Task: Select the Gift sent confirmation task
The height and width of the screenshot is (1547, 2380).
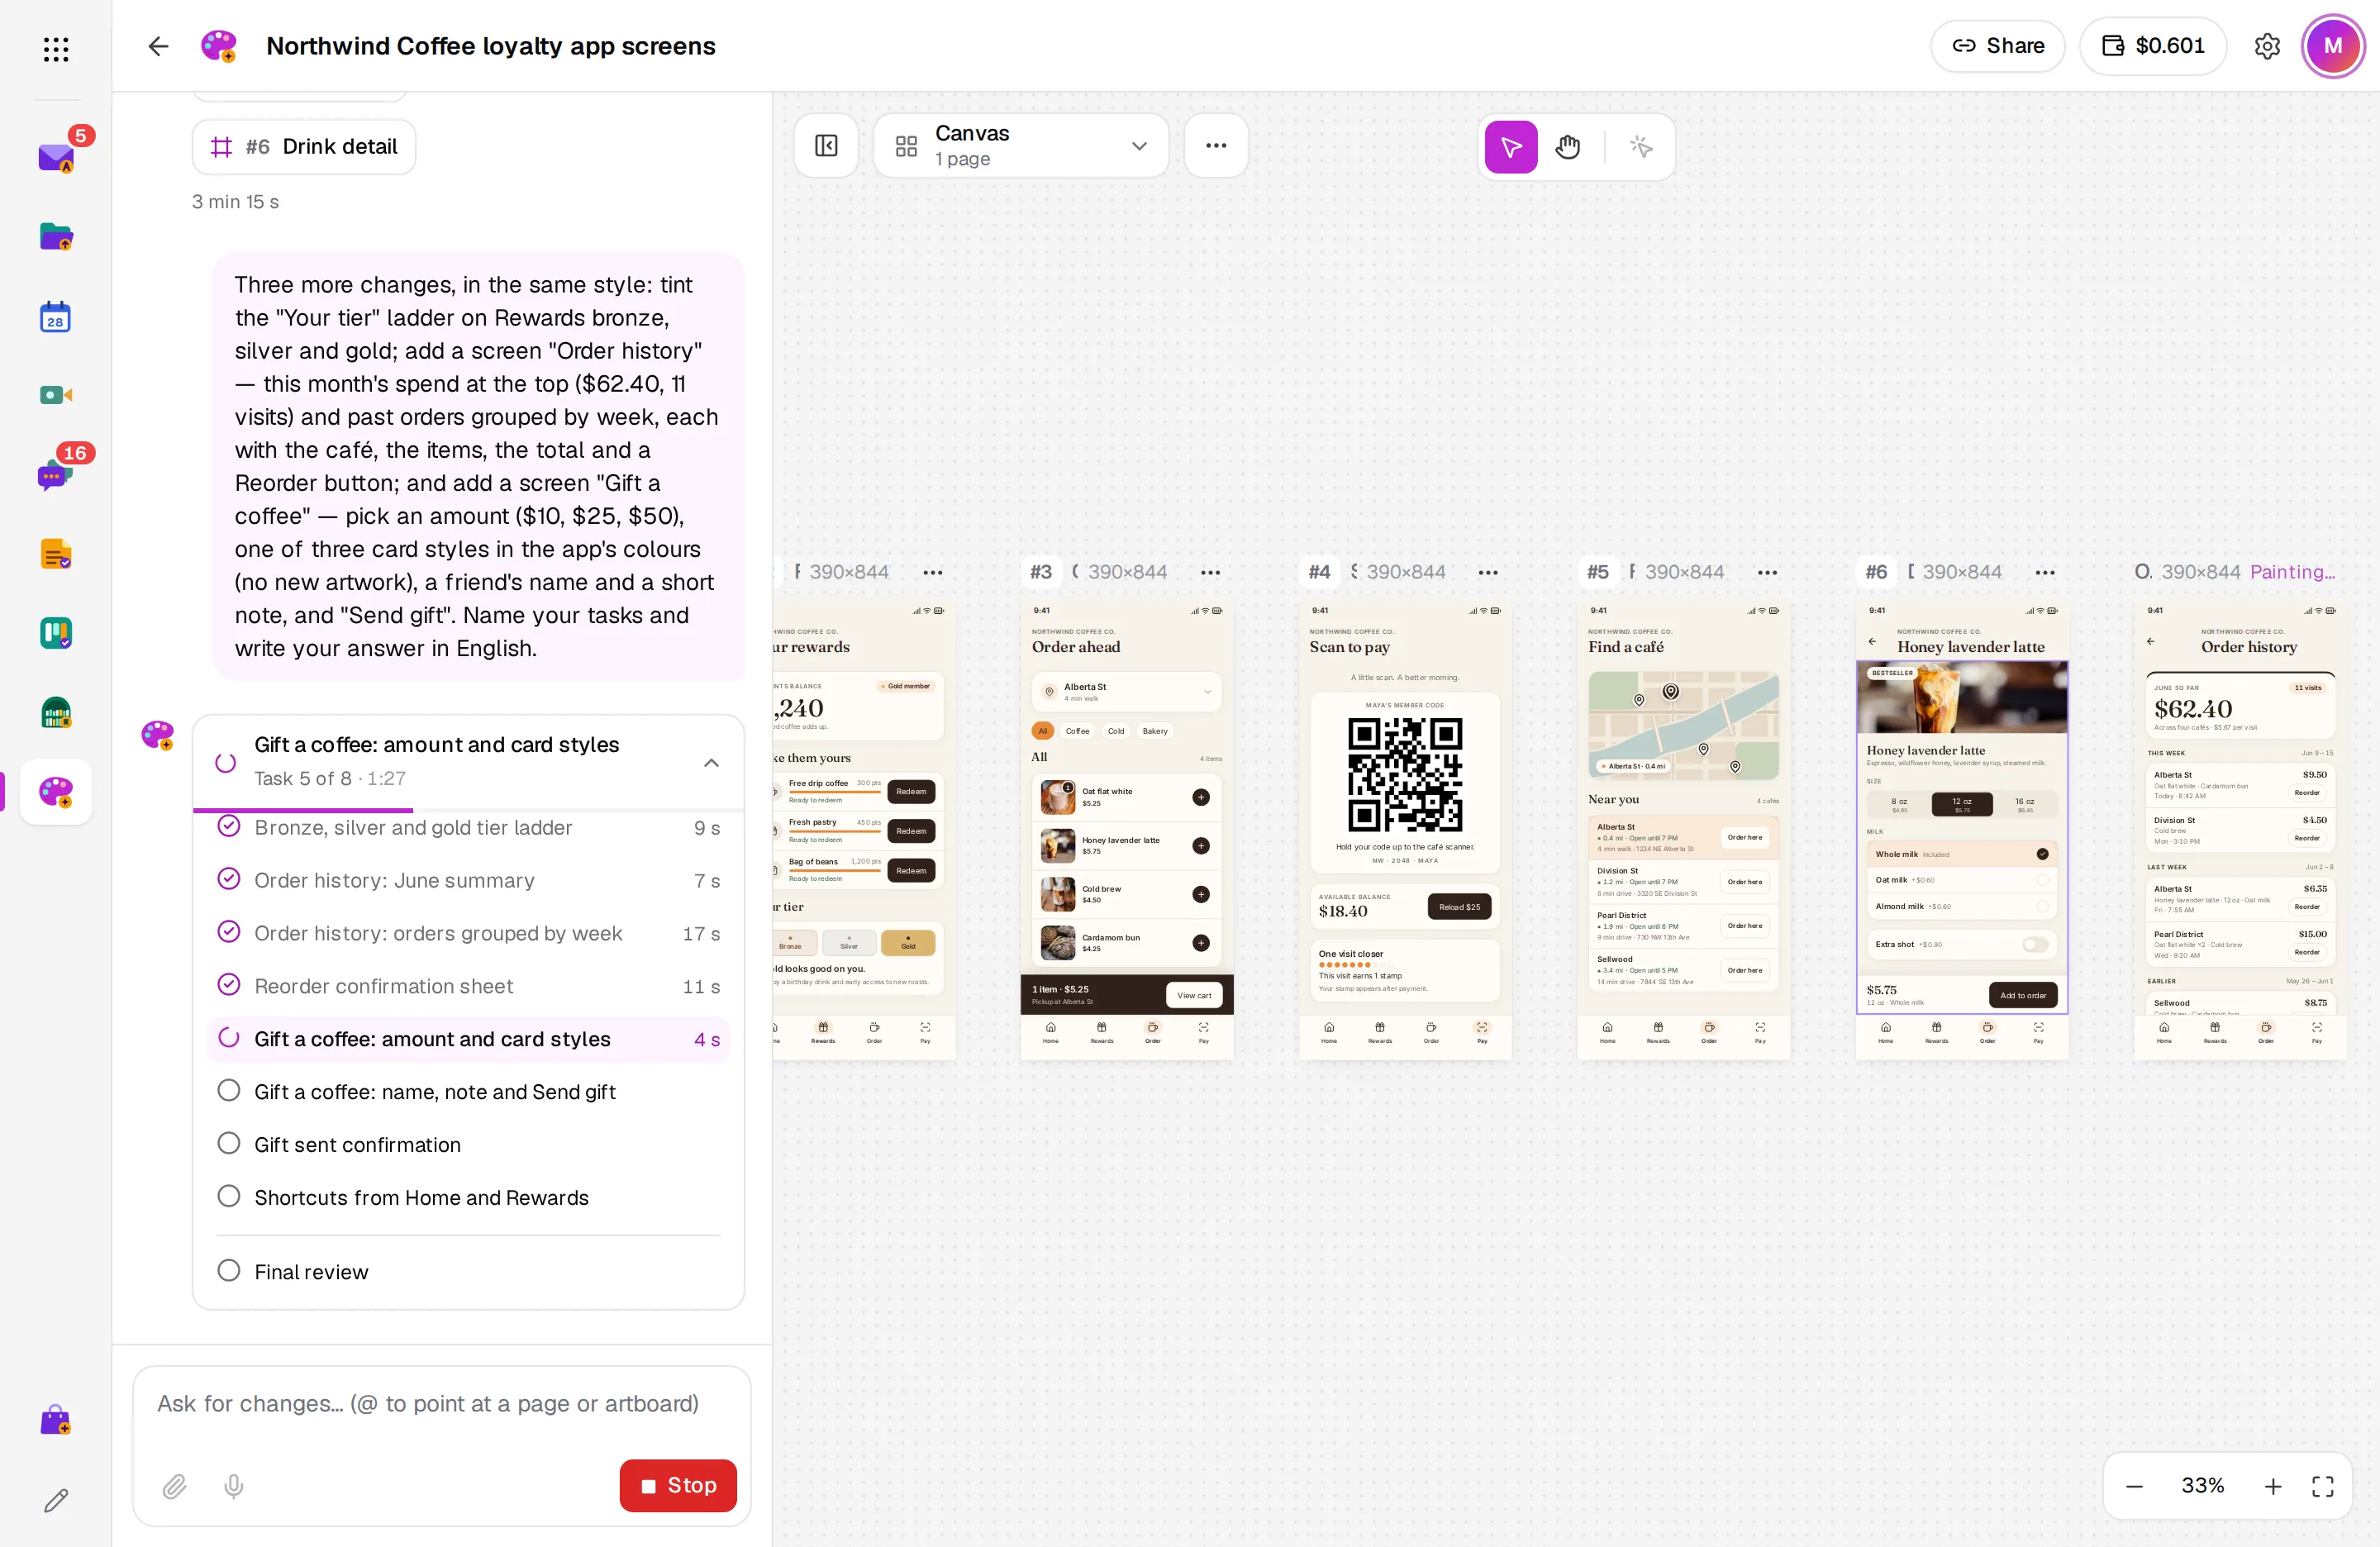Action: [x=468, y=1145]
